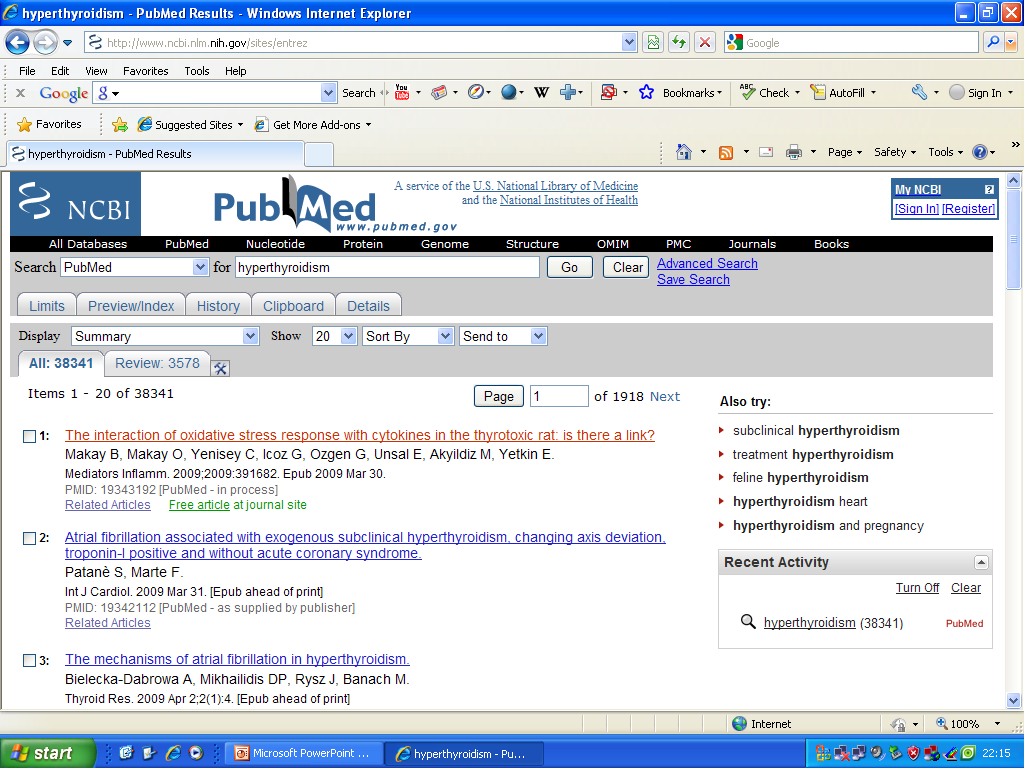Click the YouTube icon in Google toolbar
The image size is (1024, 768).
[402, 93]
